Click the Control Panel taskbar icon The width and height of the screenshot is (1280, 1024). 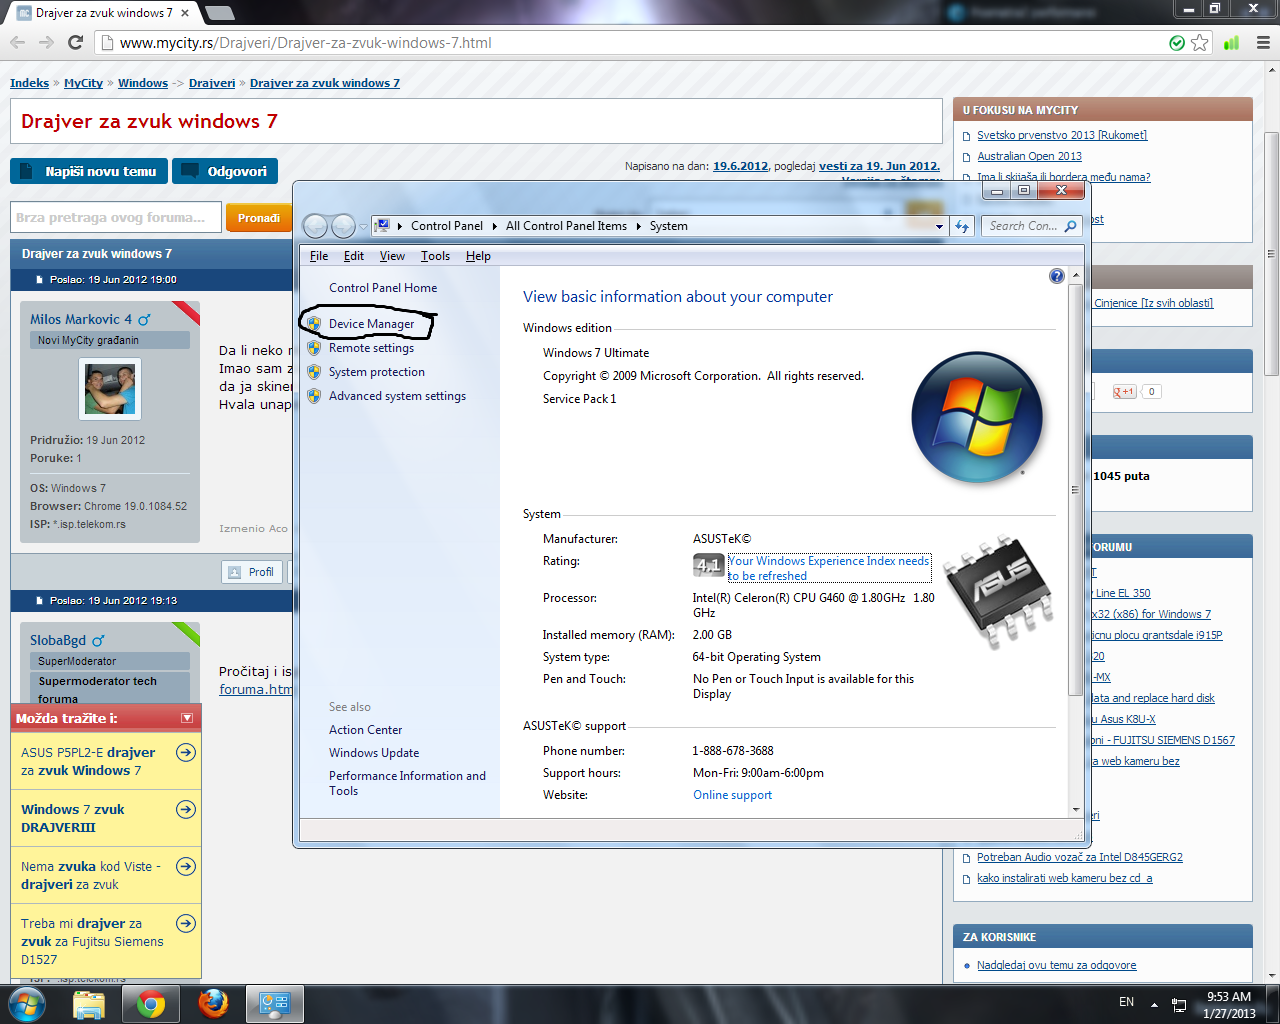pyautogui.click(x=275, y=1004)
